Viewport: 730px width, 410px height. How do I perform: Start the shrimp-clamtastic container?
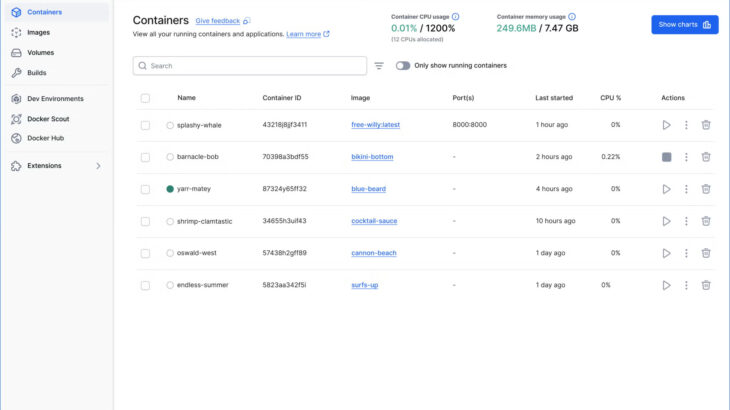point(666,222)
